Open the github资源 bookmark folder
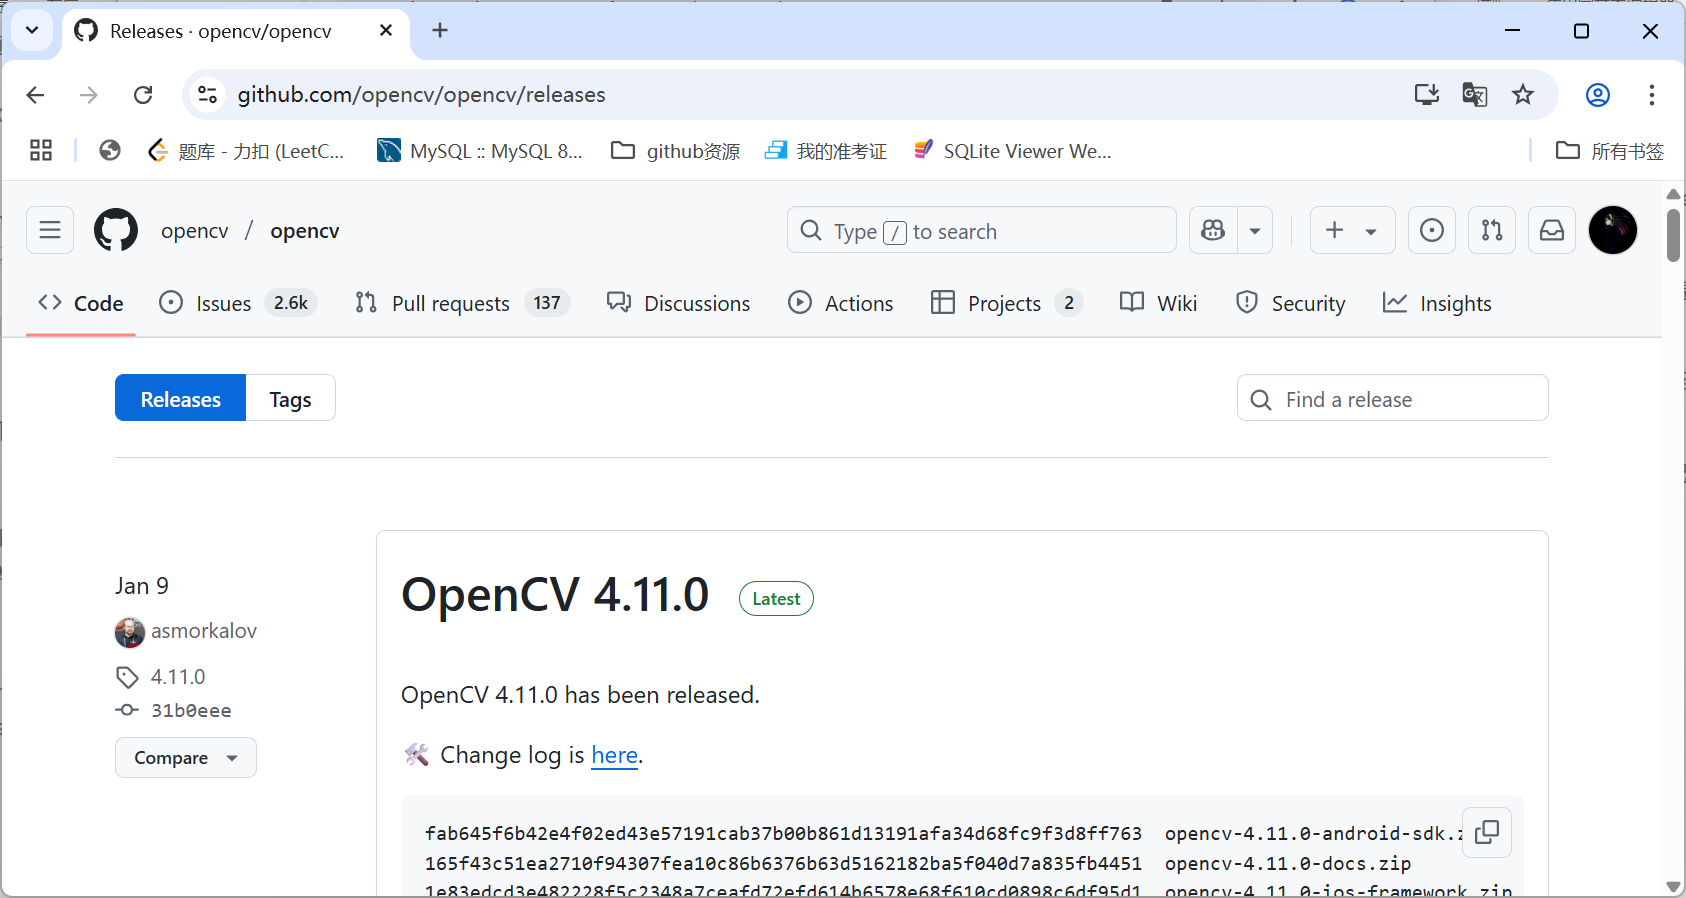This screenshot has width=1686, height=898. coord(676,151)
